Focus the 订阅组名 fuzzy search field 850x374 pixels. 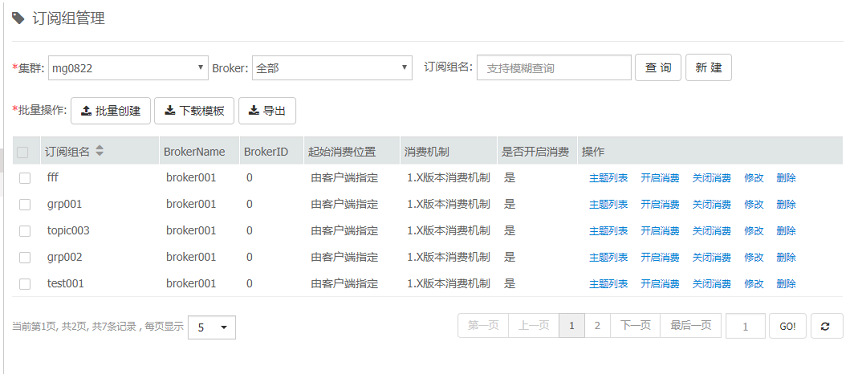point(554,68)
